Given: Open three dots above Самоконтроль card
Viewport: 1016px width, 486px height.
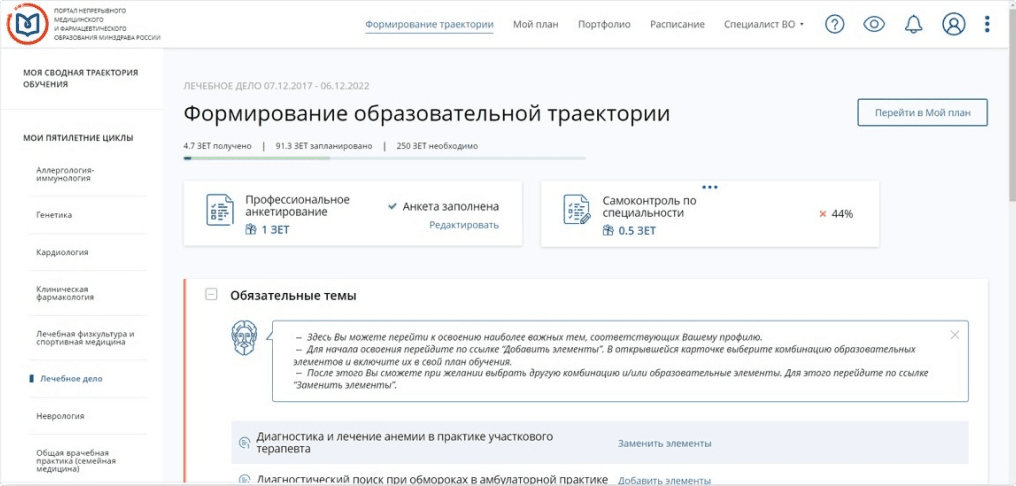Looking at the screenshot, I should coord(710,187).
